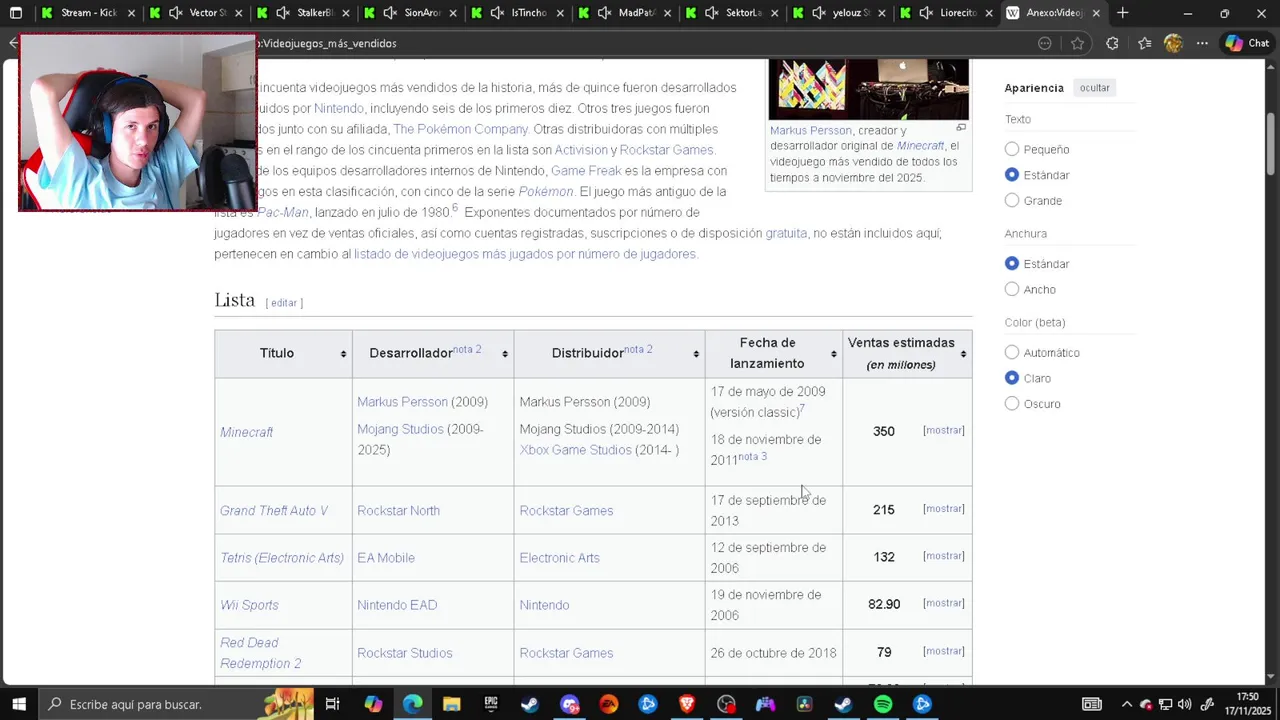The height and width of the screenshot is (720, 1280).
Task: Open Brave browser from taskbar
Action: [x=687, y=704]
